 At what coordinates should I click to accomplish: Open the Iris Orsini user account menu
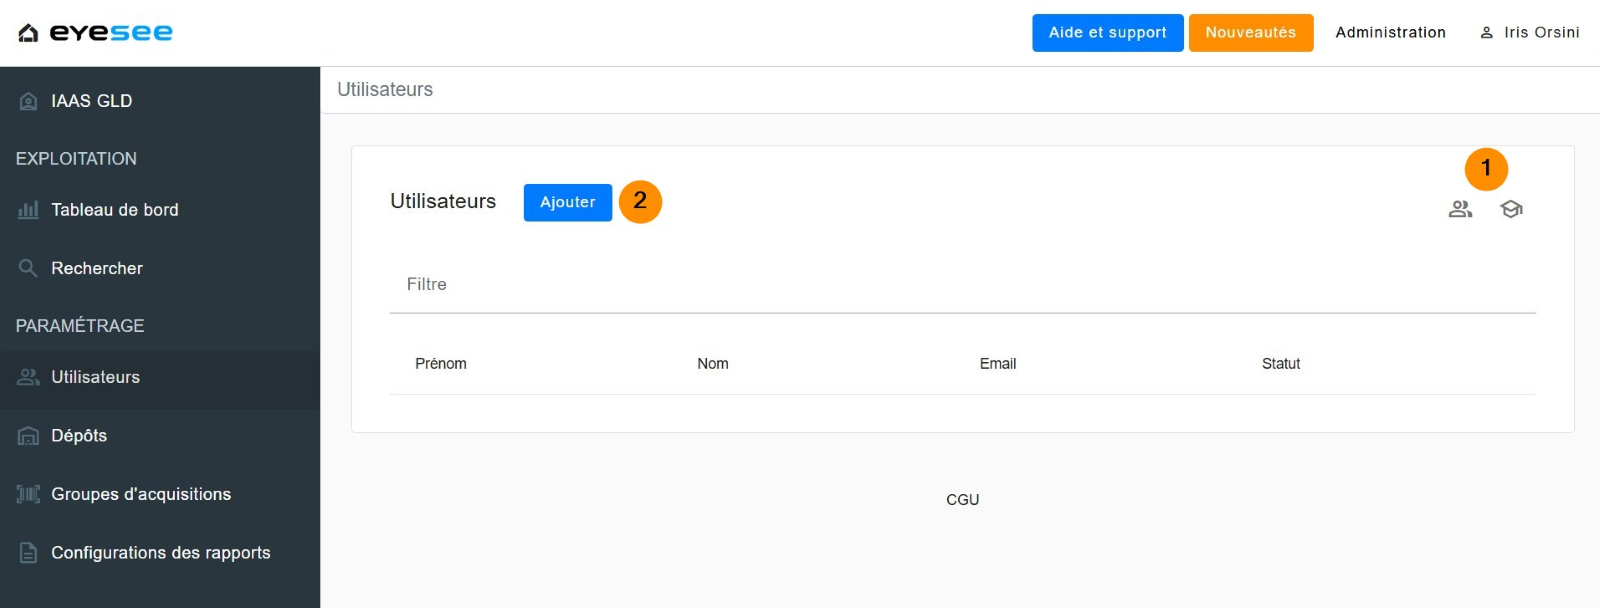pyautogui.click(x=1530, y=33)
